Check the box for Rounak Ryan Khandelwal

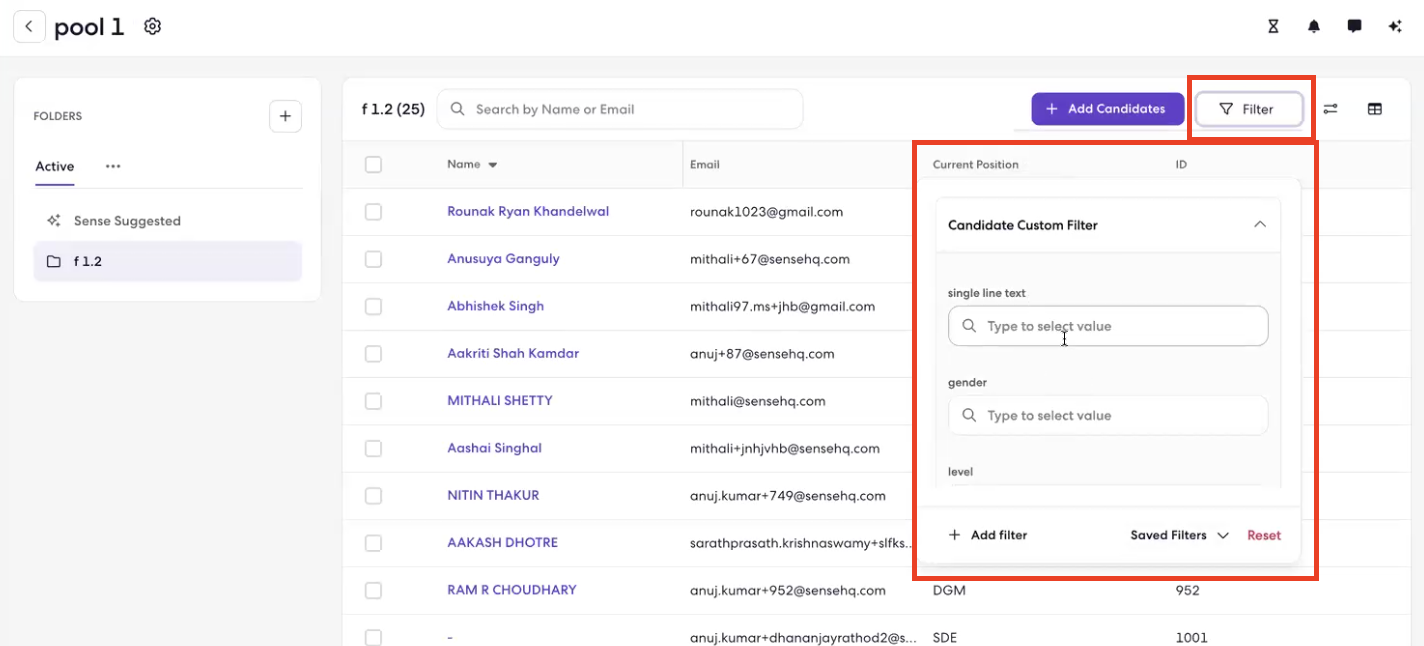tap(373, 212)
